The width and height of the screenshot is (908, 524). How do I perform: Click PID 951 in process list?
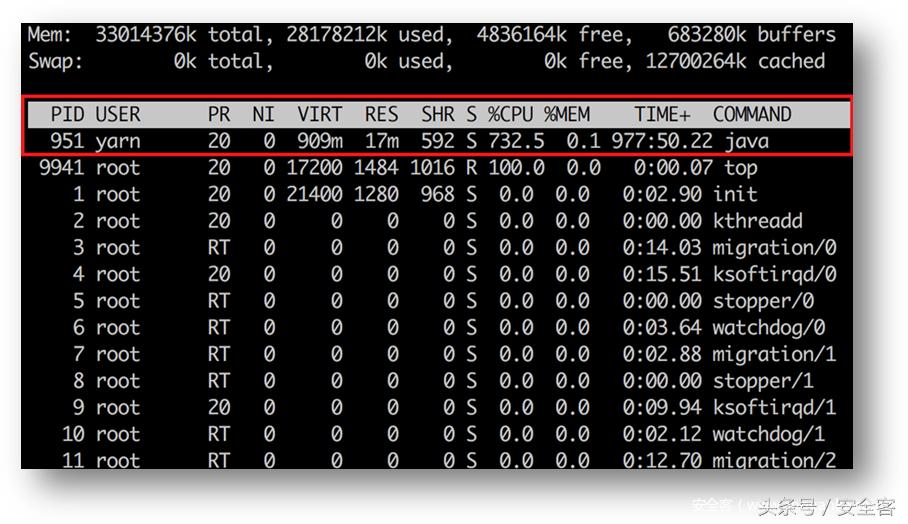[x=67, y=141]
